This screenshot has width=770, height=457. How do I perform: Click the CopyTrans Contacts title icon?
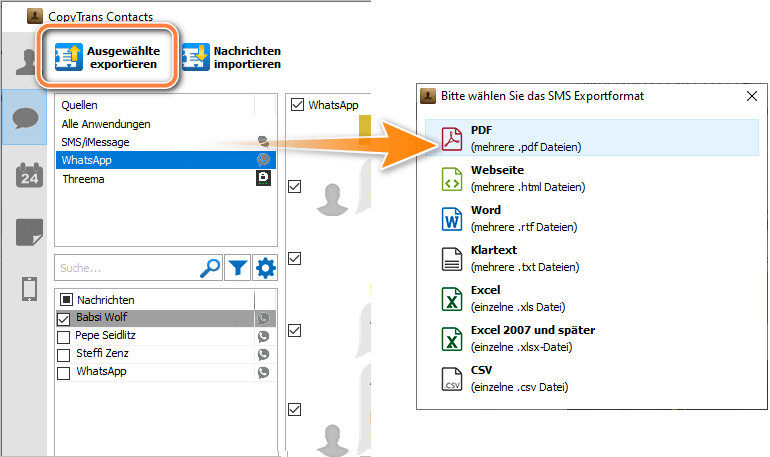[x=34, y=16]
